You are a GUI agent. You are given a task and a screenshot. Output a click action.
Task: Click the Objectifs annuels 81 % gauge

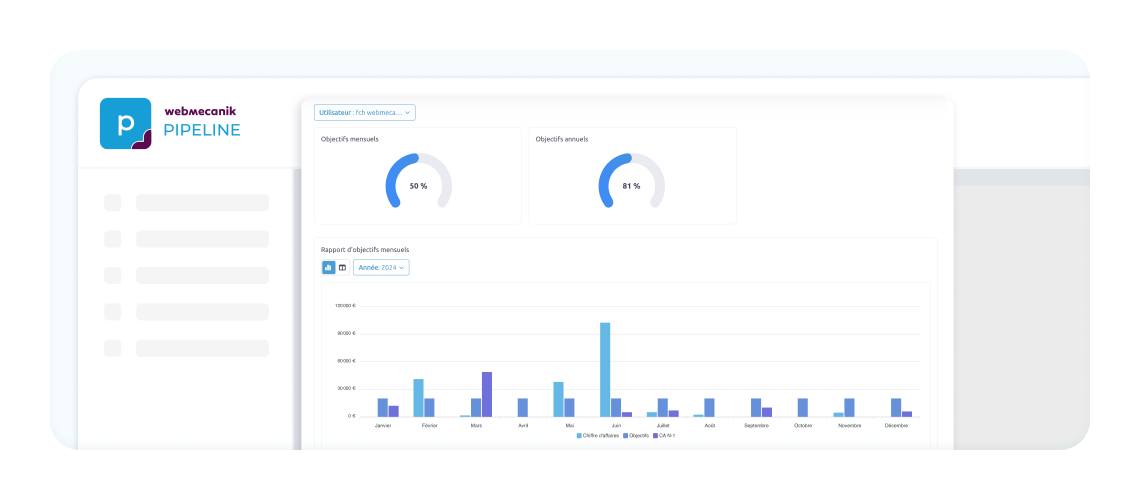[632, 181]
